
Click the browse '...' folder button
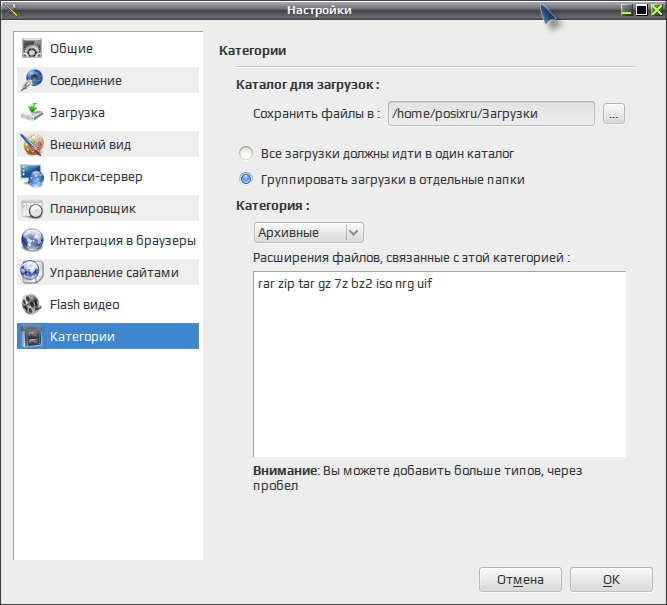coord(614,114)
